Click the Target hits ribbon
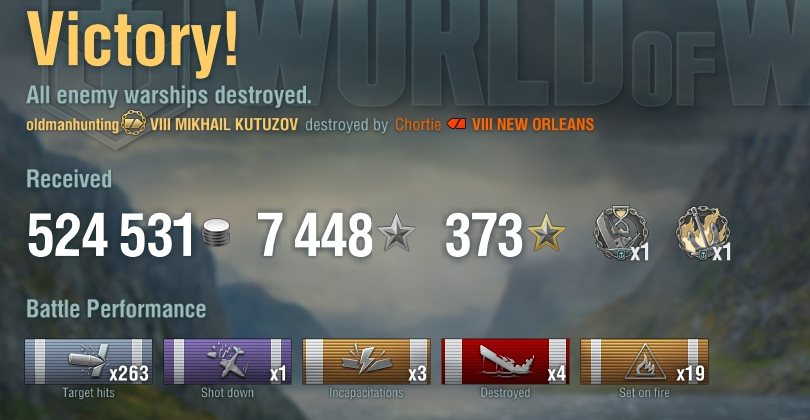Image resolution: width=810 pixels, height=420 pixels. [88, 361]
